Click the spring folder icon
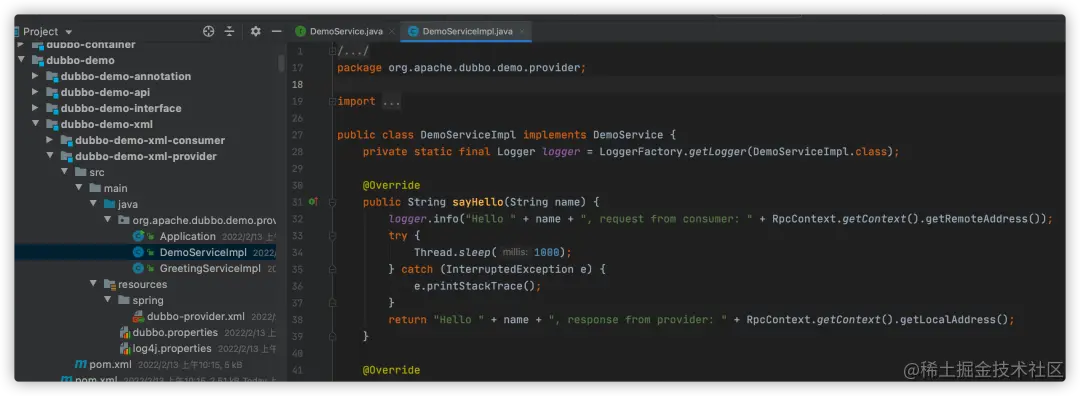 [x=123, y=300]
